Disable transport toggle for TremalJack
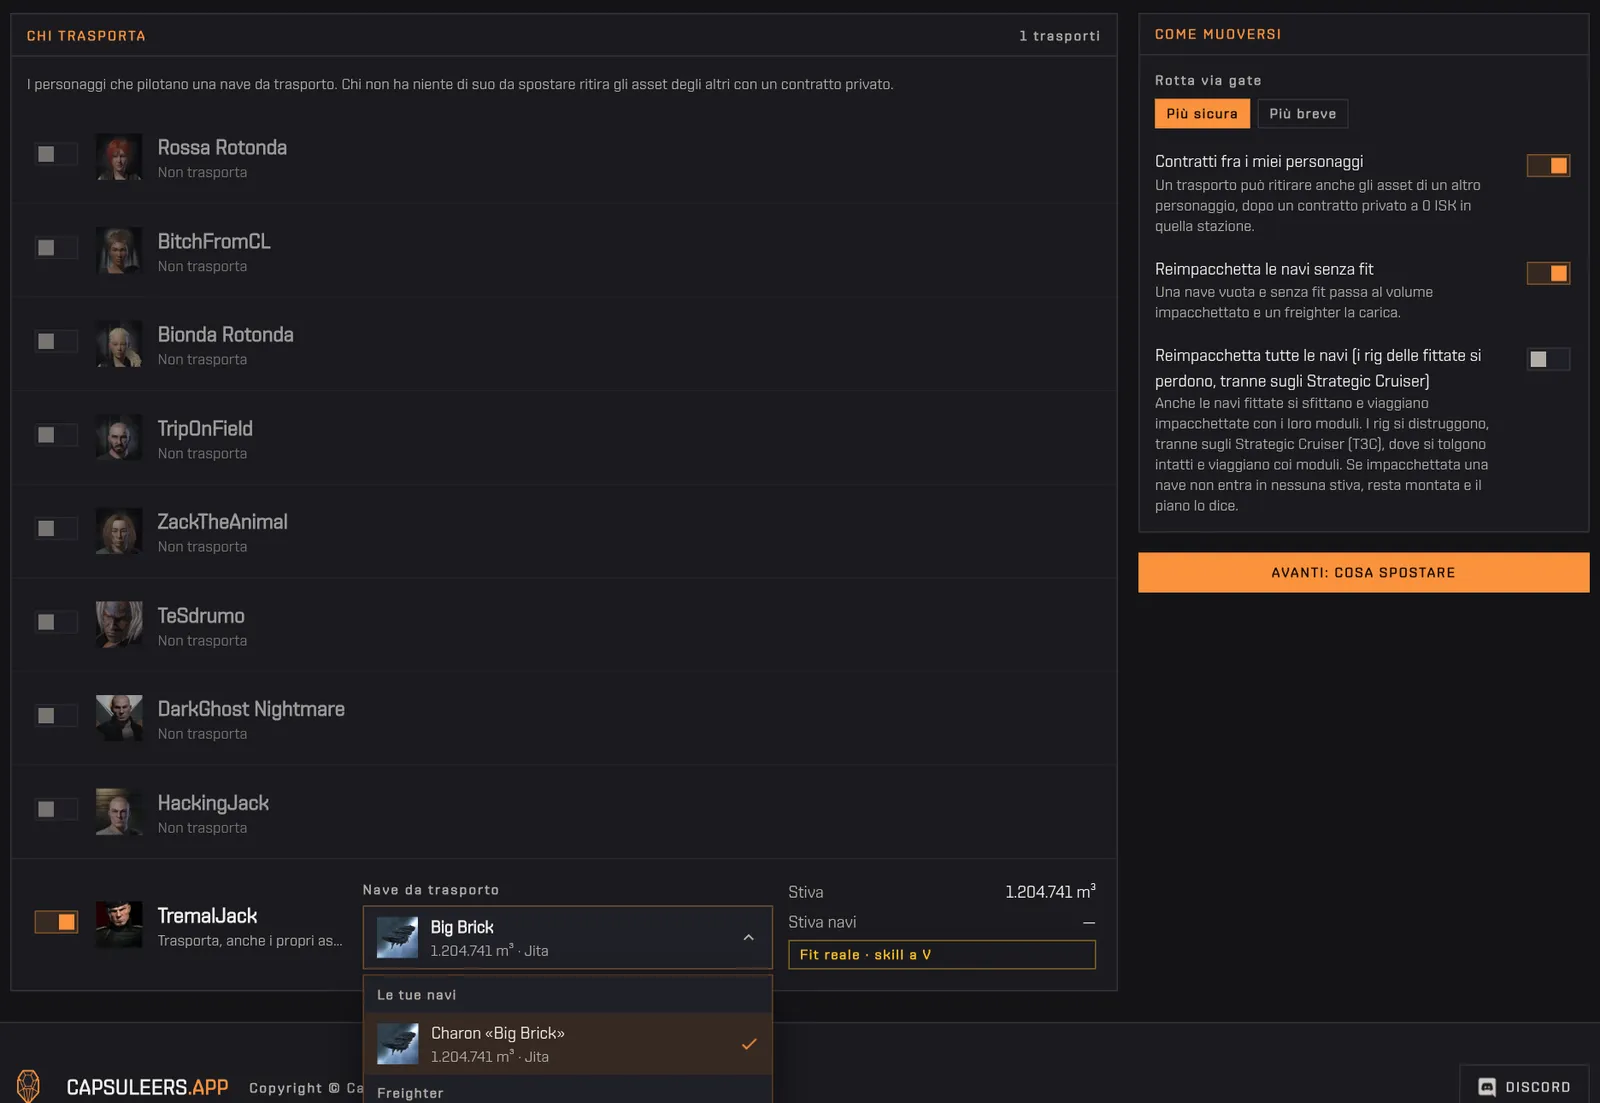The image size is (1600, 1103). pyautogui.click(x=56, y=922)
